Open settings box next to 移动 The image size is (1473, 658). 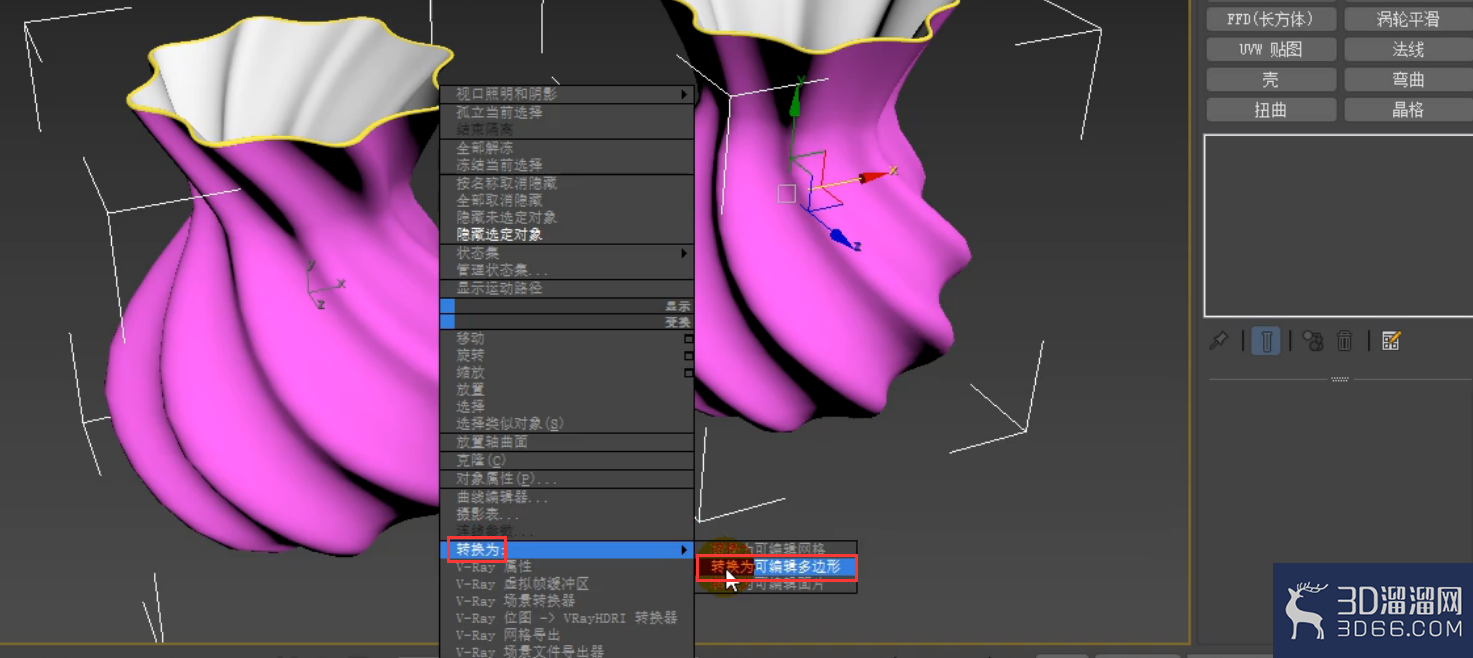coord(689,339)
